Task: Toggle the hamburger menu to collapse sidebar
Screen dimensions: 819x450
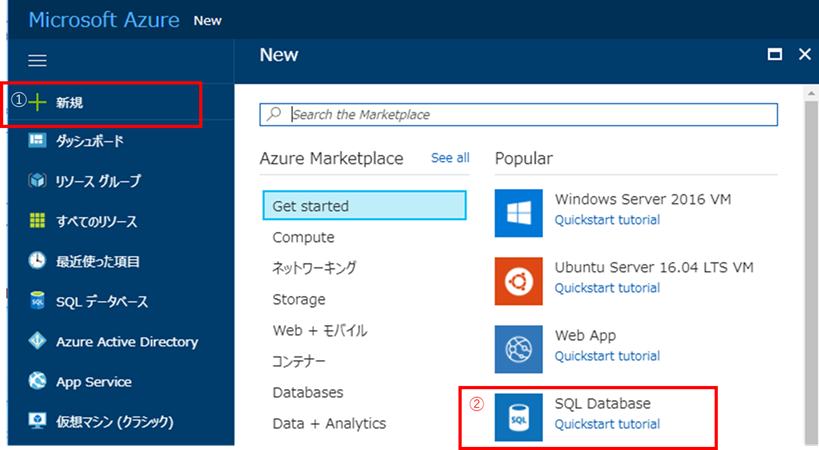Action: click(x=37, y=60)
